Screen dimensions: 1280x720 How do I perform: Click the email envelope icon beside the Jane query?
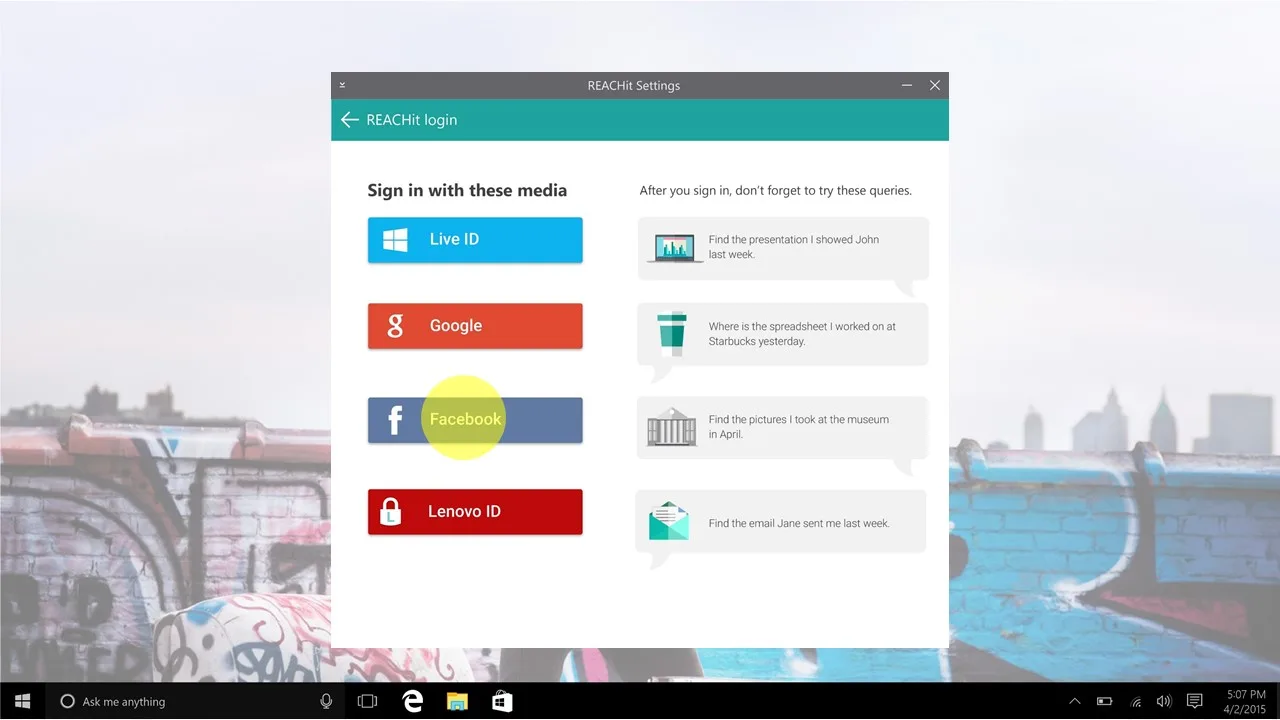pos(669,522)
